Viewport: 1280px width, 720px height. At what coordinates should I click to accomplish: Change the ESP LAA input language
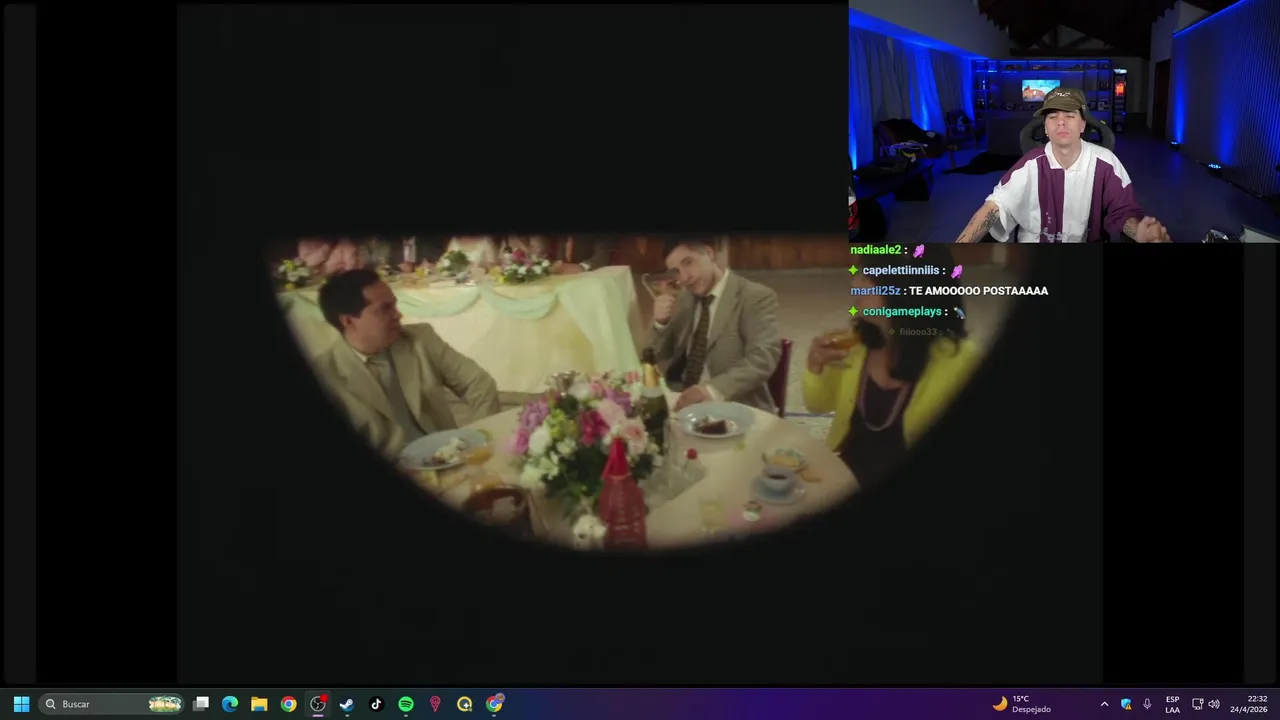click(1172, 704)
